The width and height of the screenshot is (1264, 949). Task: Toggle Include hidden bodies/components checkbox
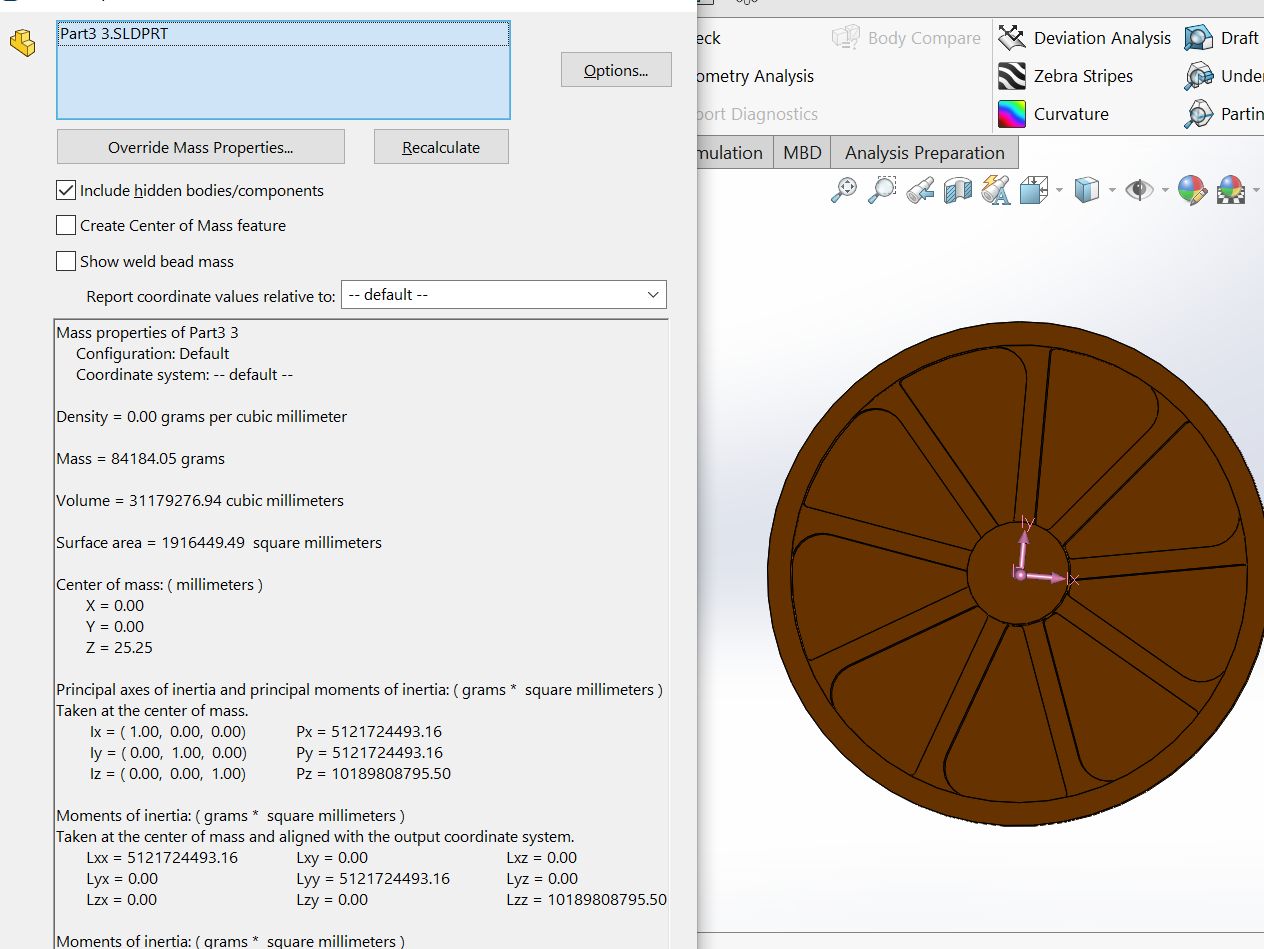[x=66, y=190]
